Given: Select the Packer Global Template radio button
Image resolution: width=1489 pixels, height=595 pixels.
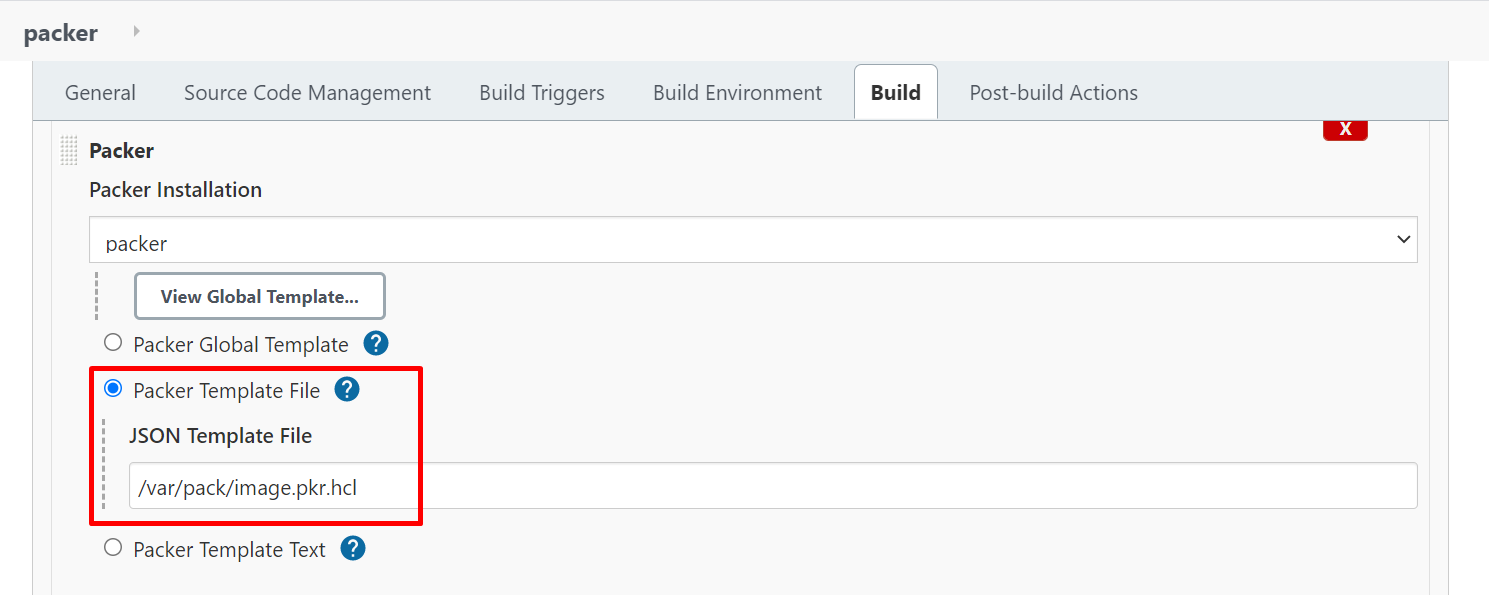Looking at the screenshot, I should (113, 343).
